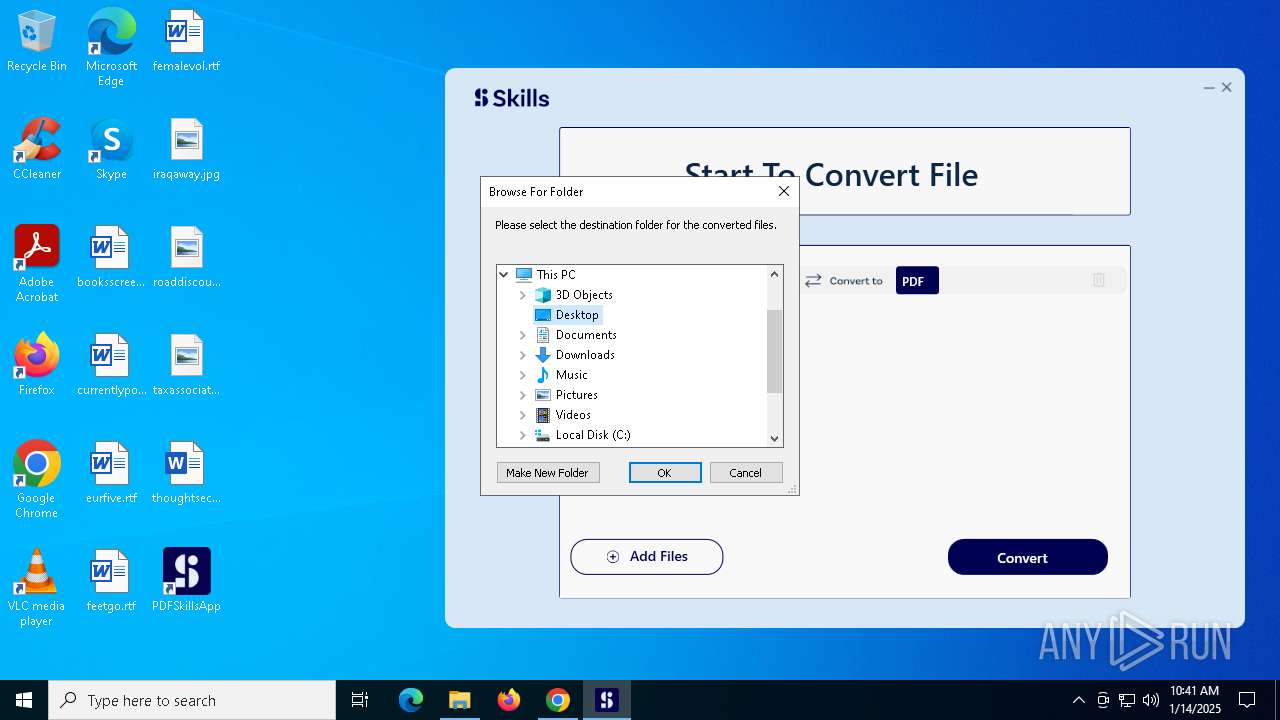The width and height of the screenshot is (1280, 720).
Task: Pick Local Disk (C:) in tree
Action: (593, 435)
